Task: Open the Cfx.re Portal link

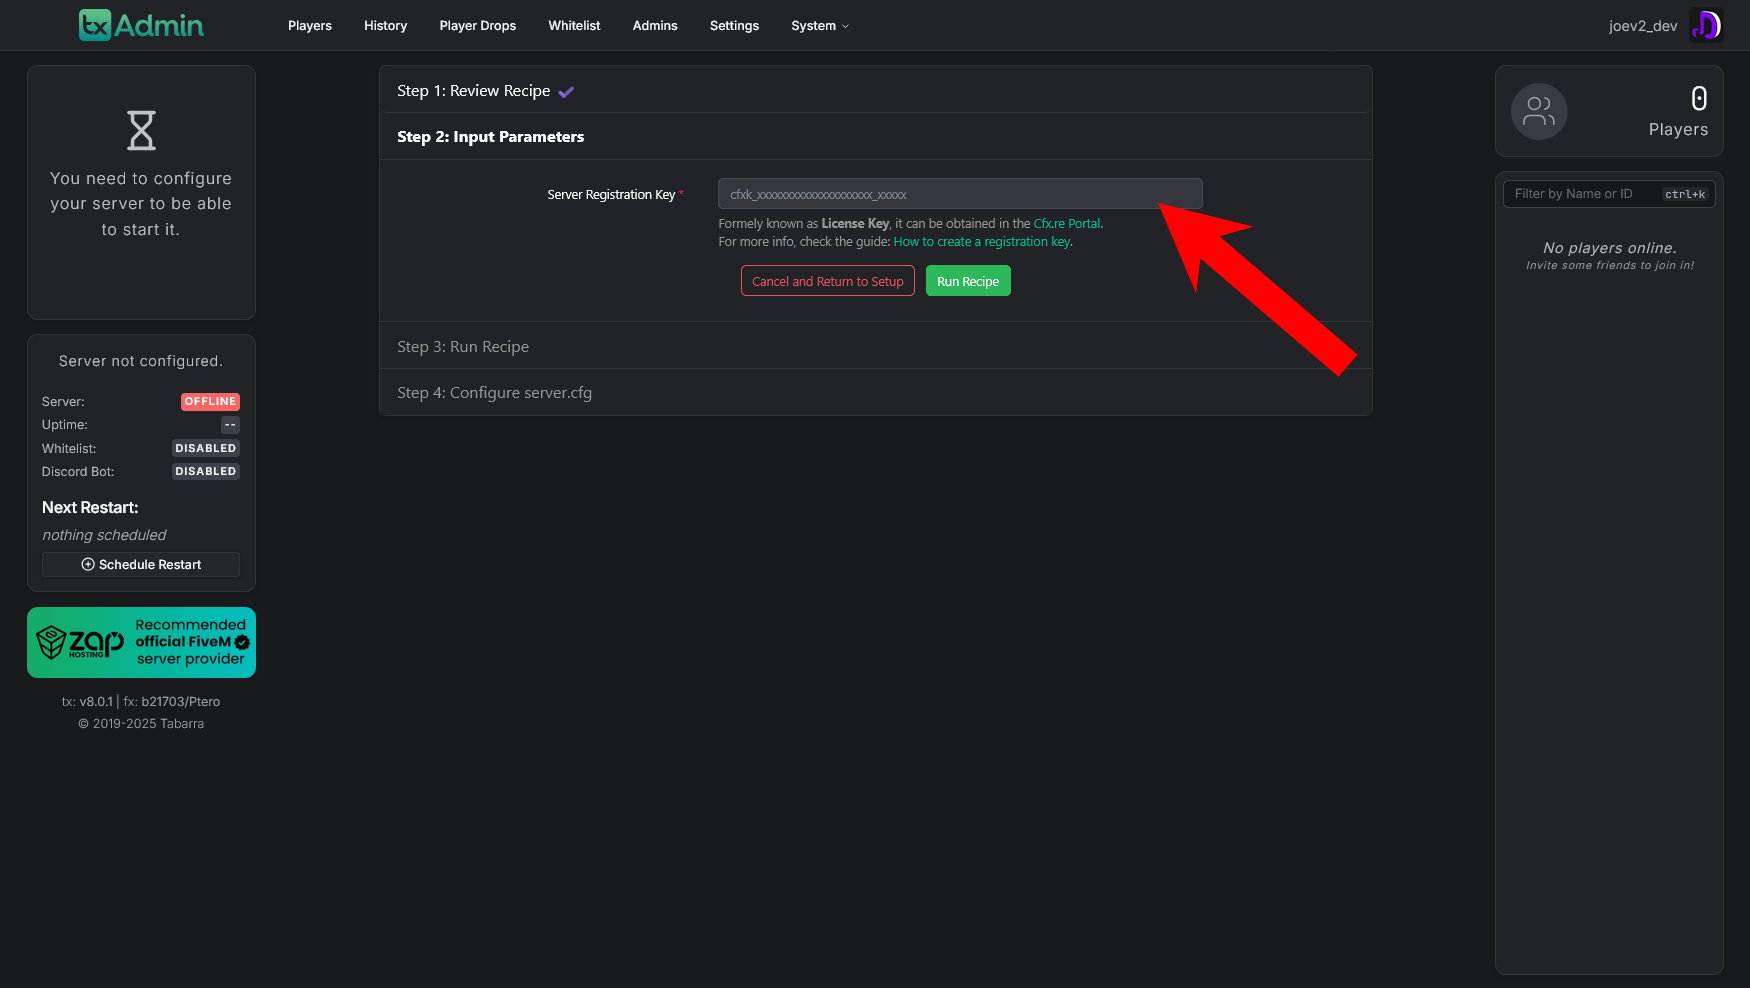Action: coord(1067,224)
